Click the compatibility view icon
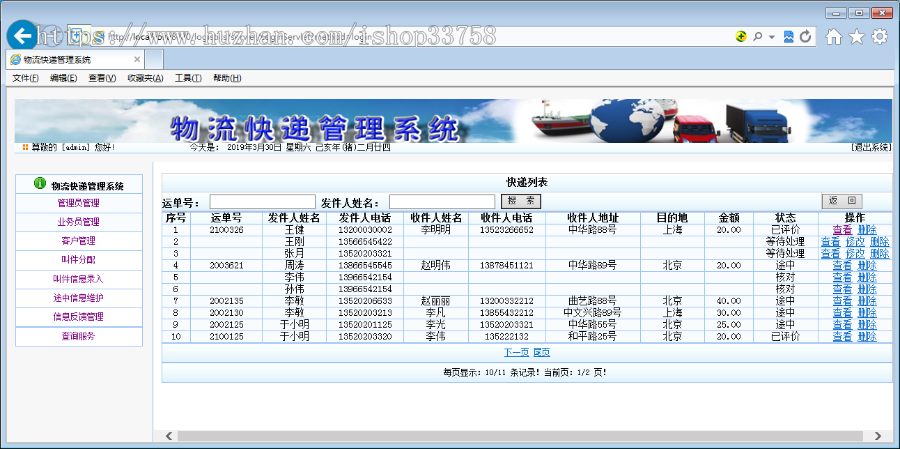The height and width of the screenshot is (449, 900). click(x=789, y=37)
